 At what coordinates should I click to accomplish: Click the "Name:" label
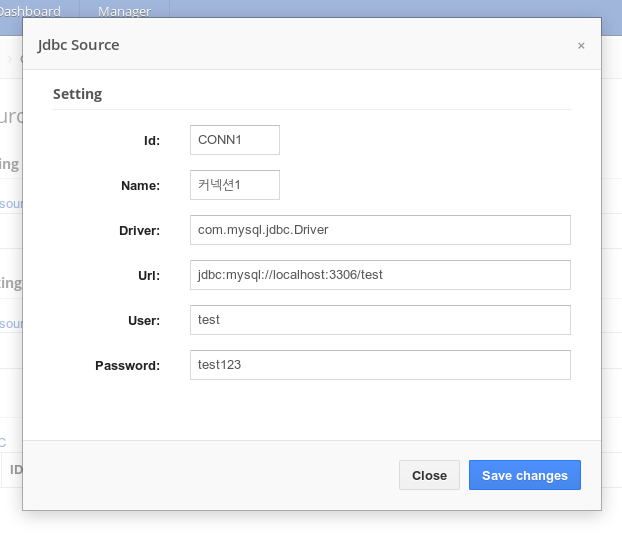[x=140, y=185]
